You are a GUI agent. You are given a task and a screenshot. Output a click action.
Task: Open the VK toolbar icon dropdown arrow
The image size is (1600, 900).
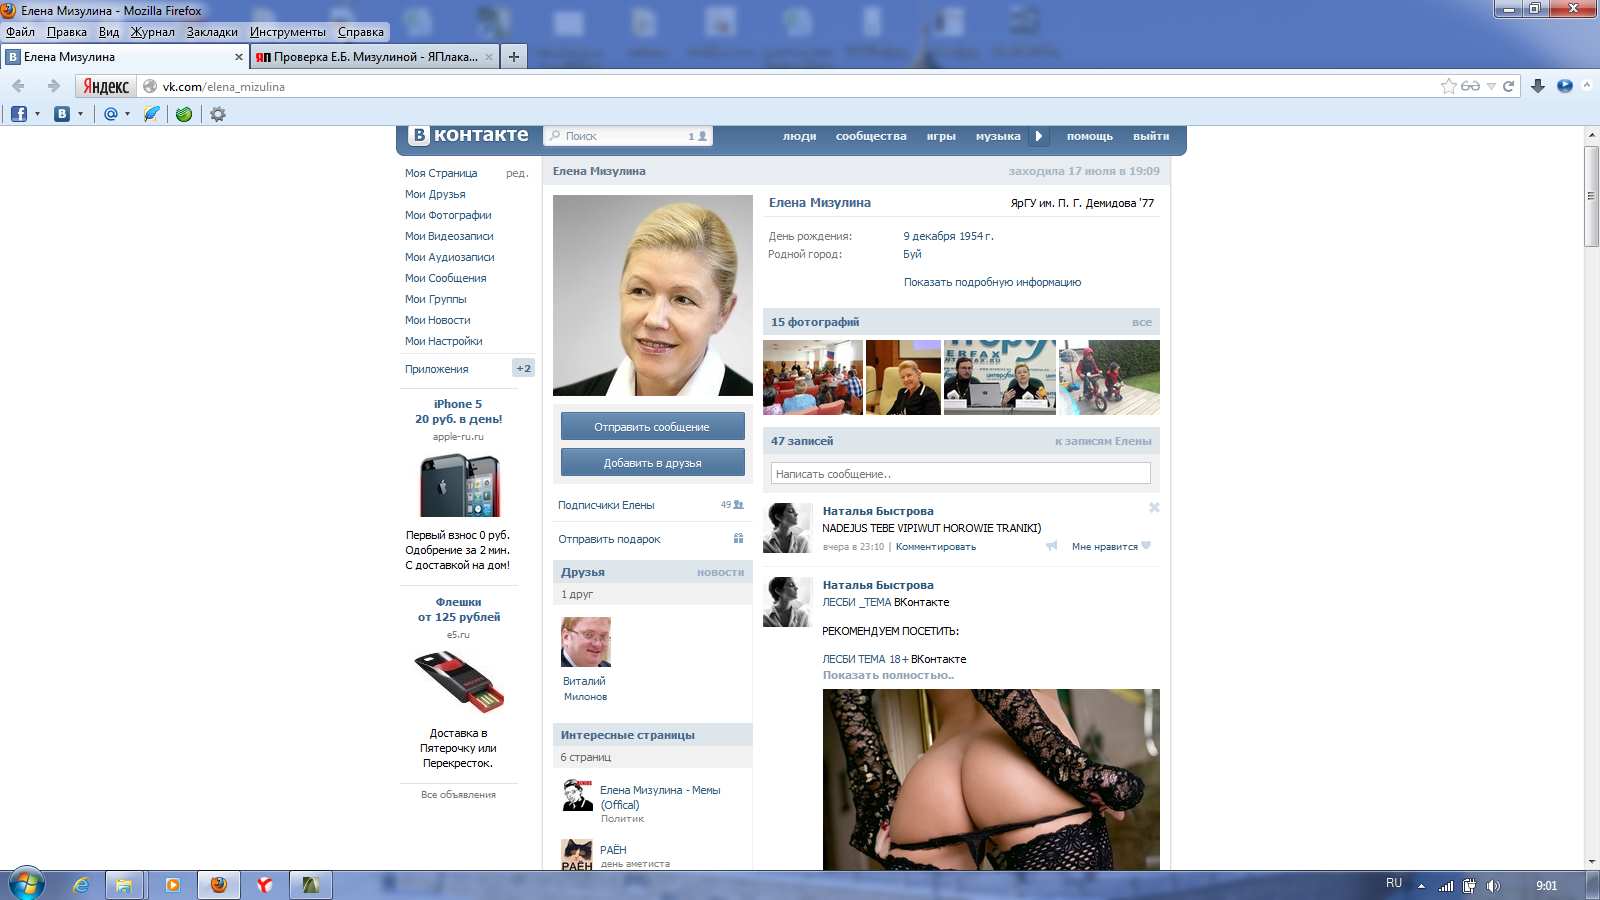[x=81, y=114]
